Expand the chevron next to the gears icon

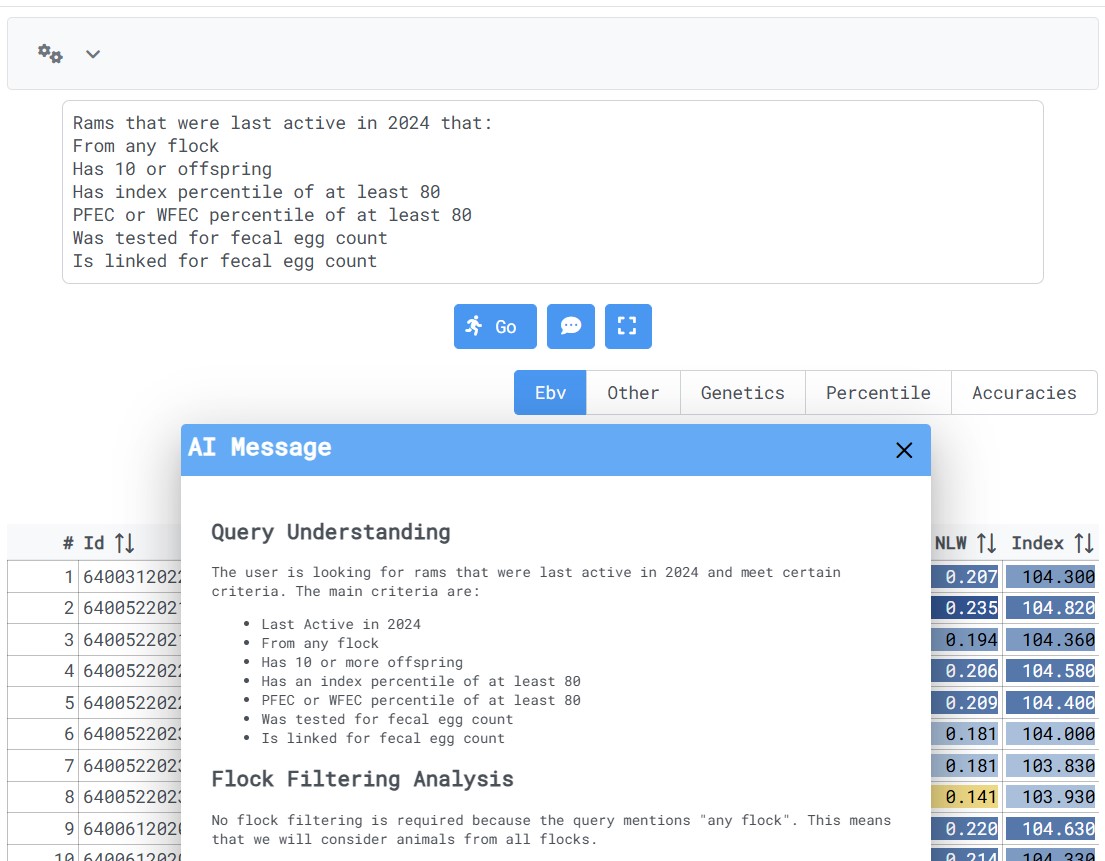(93, 54)
